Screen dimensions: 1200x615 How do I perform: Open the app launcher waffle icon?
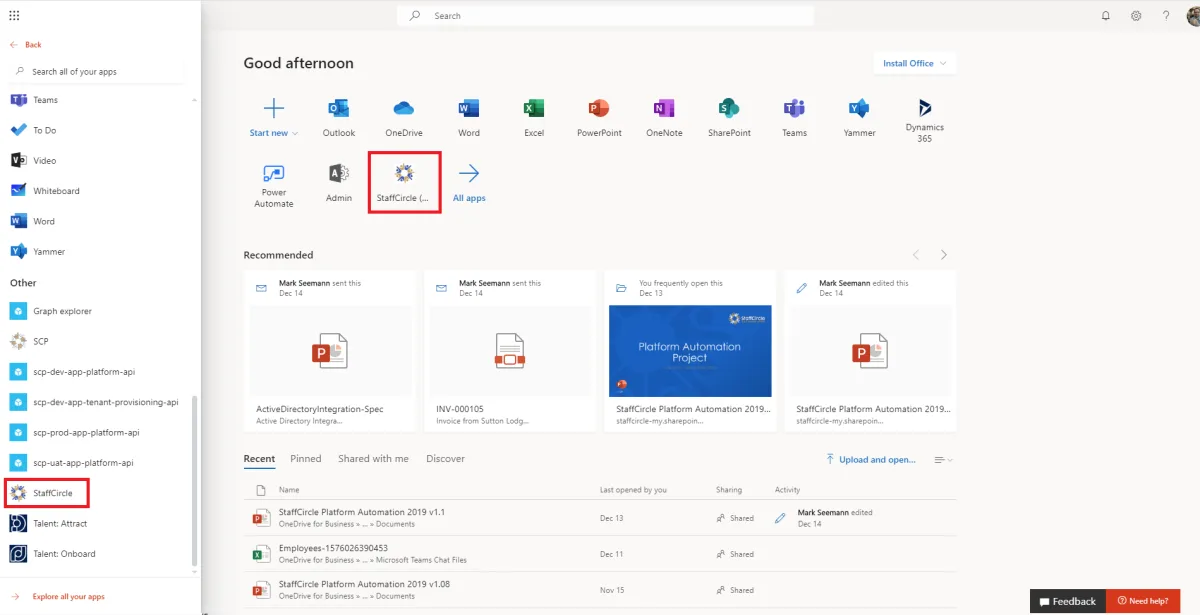click(14, 16)
